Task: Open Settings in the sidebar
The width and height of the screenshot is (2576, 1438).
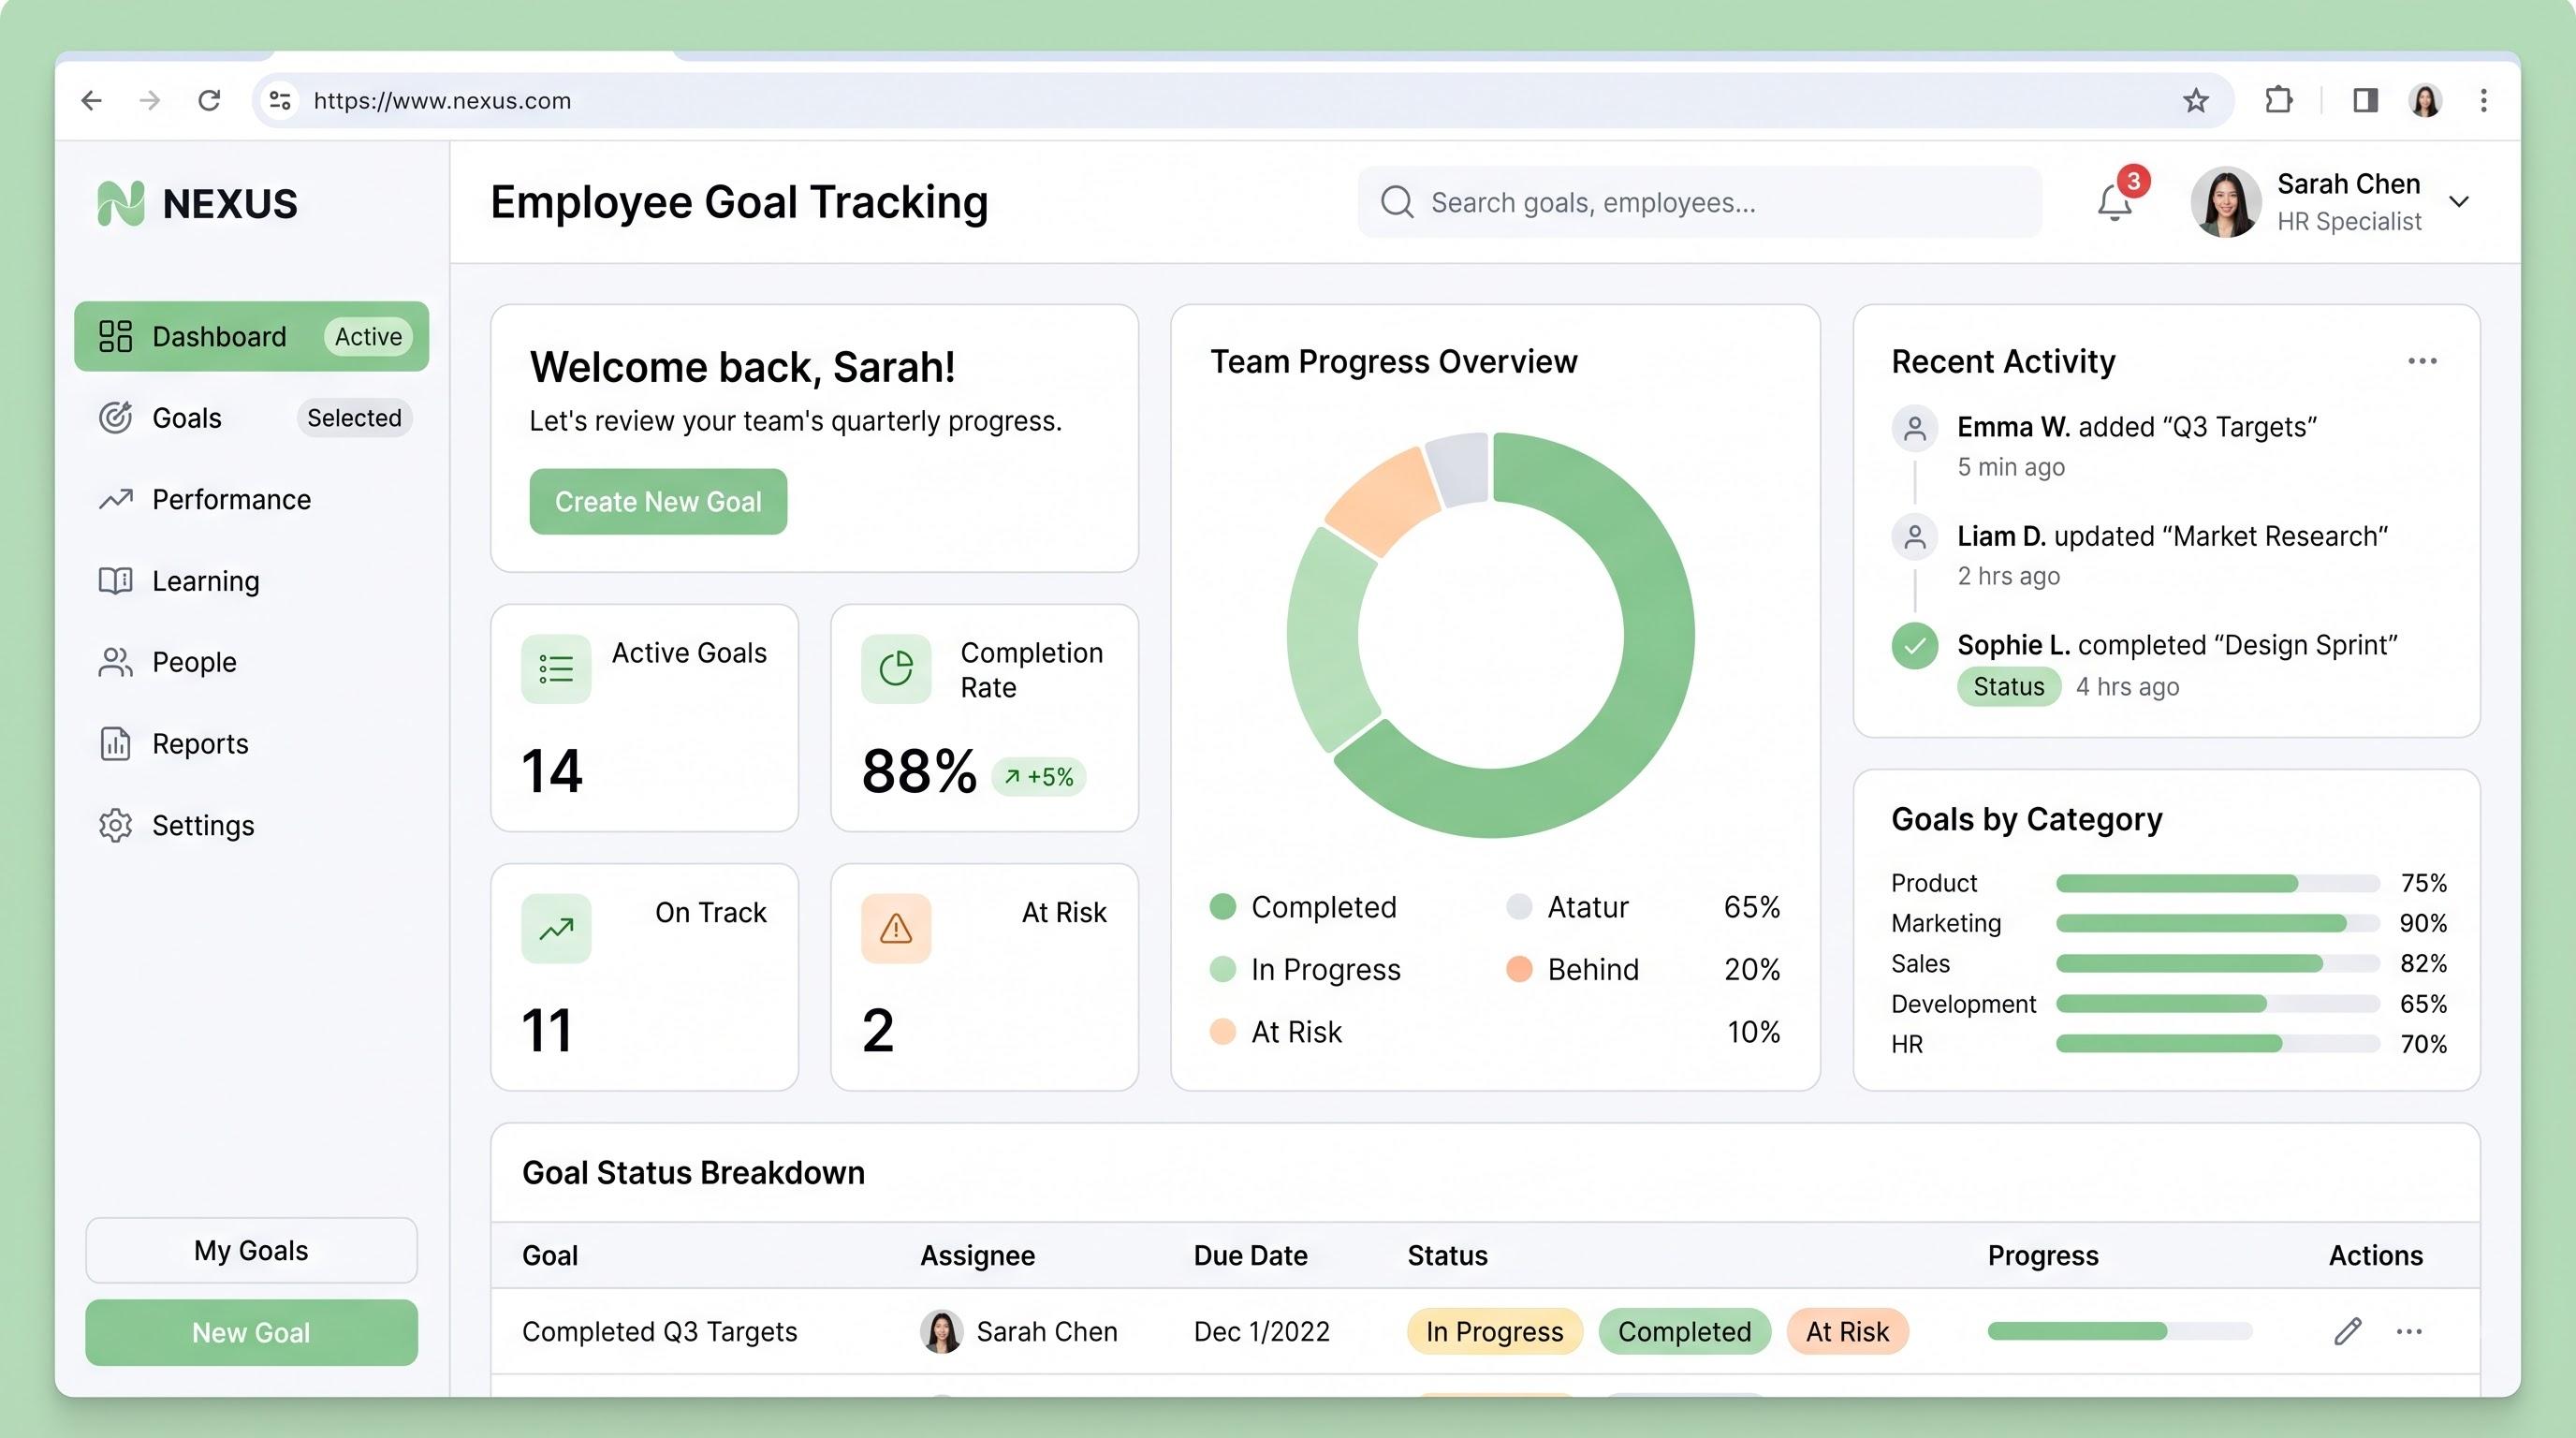Action: click(252, 826)
